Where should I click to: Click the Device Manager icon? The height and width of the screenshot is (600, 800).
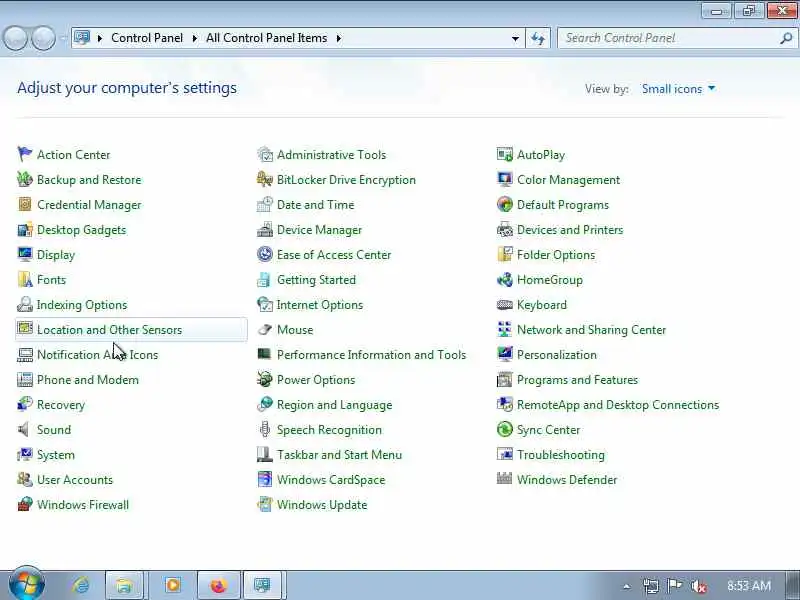click(265, 229)
